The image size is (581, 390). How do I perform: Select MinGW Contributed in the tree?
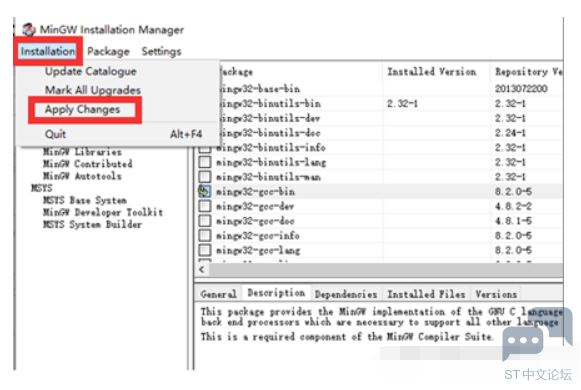click(x=88, y=164)
